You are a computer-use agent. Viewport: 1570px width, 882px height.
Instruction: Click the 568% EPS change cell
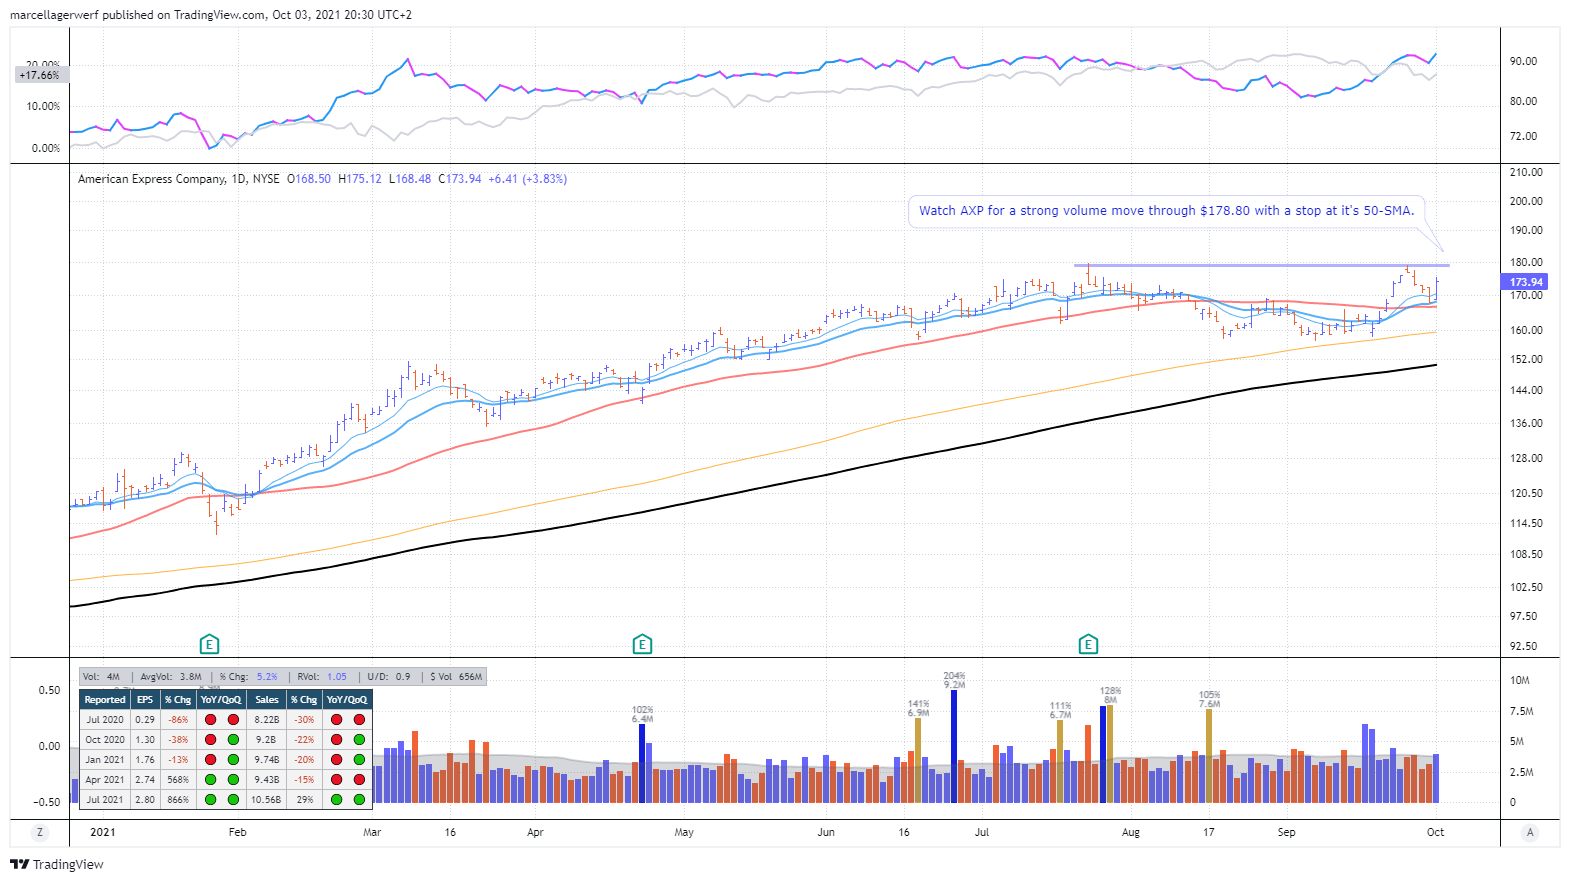pyautogui.click(x=177, y=780)
